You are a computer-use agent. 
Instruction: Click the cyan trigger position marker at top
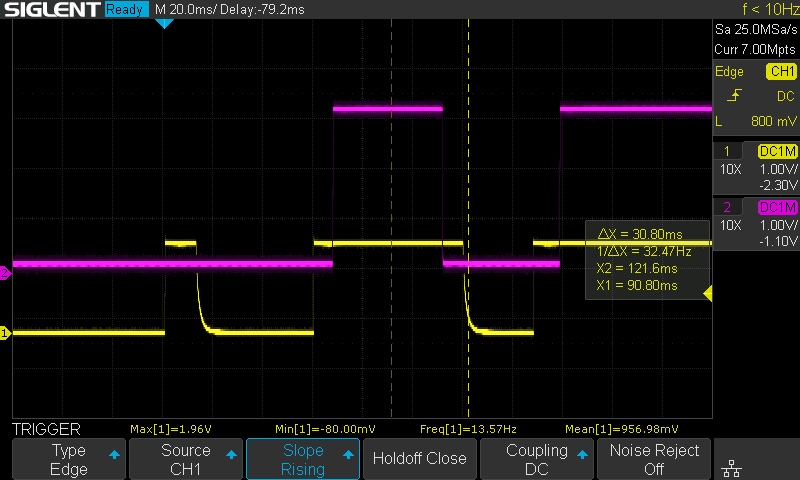coord(164,23)
